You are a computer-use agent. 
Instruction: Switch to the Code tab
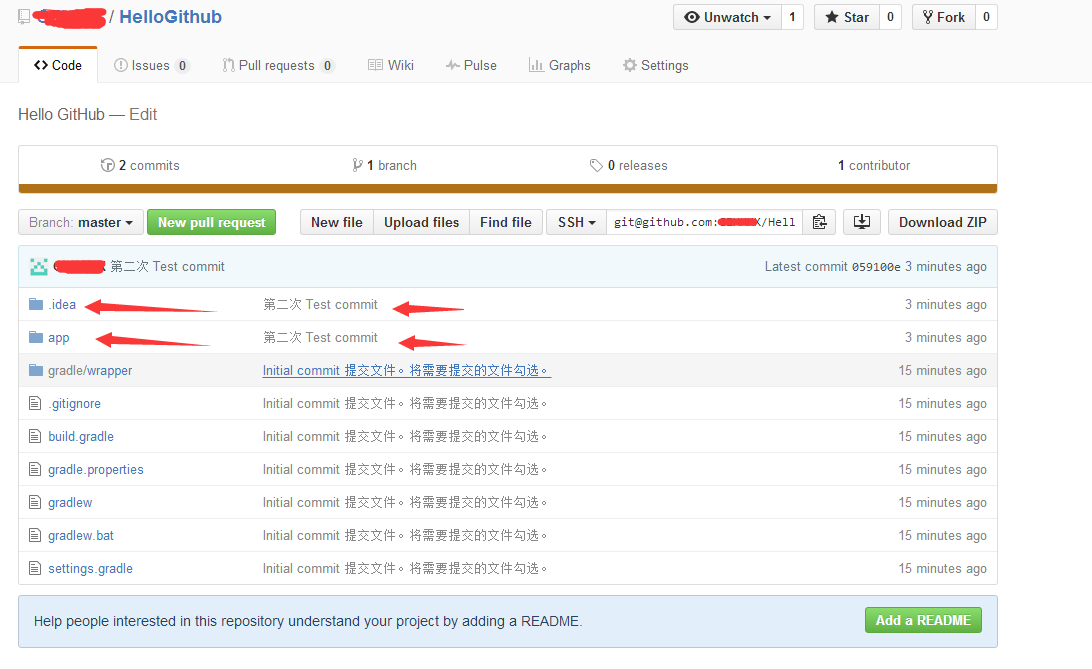58,65
